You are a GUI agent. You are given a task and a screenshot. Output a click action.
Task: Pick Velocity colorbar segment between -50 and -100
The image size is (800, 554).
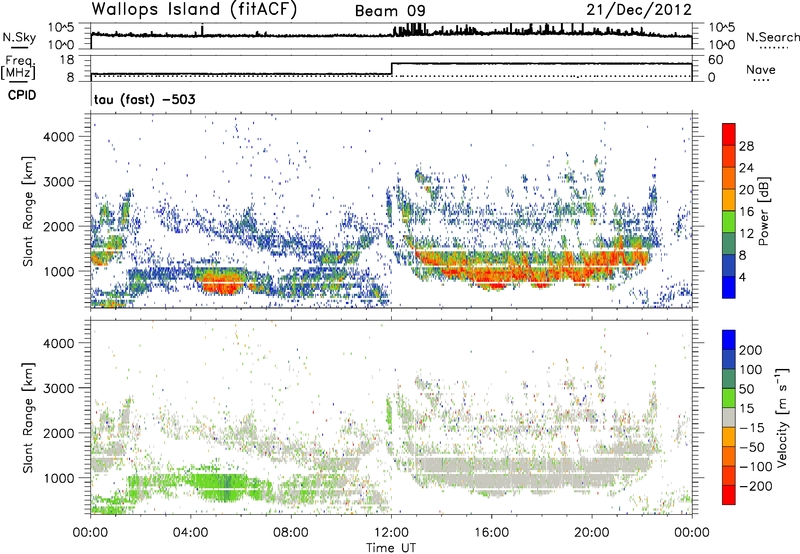coord(729,456)
